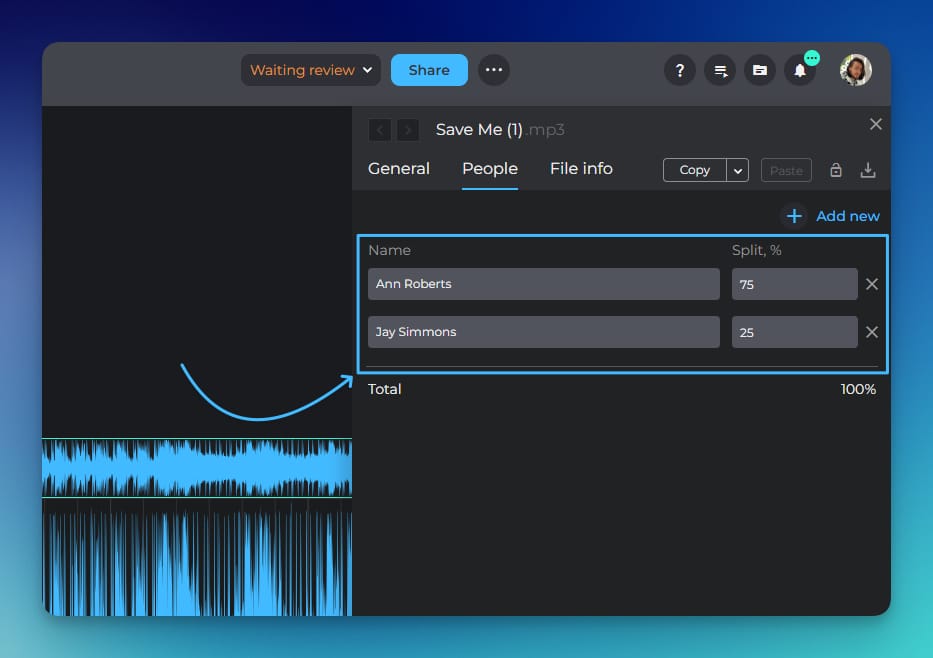Remove the Ann Roberts row
The height and width of the screenshot is (658, 933).
(x=872, y=284)
